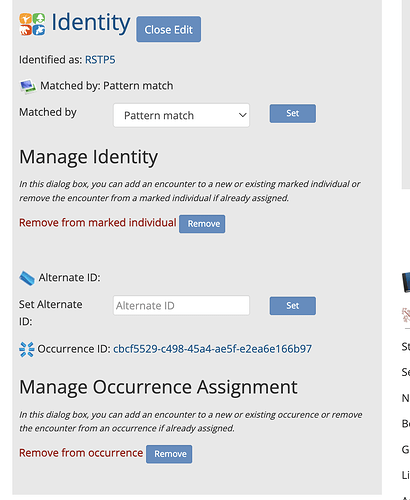Click the laptop icon beside Matched by: Pattern match
Image resolution: width=410 pixels, height=500 pixels.
tap(28, 86)
